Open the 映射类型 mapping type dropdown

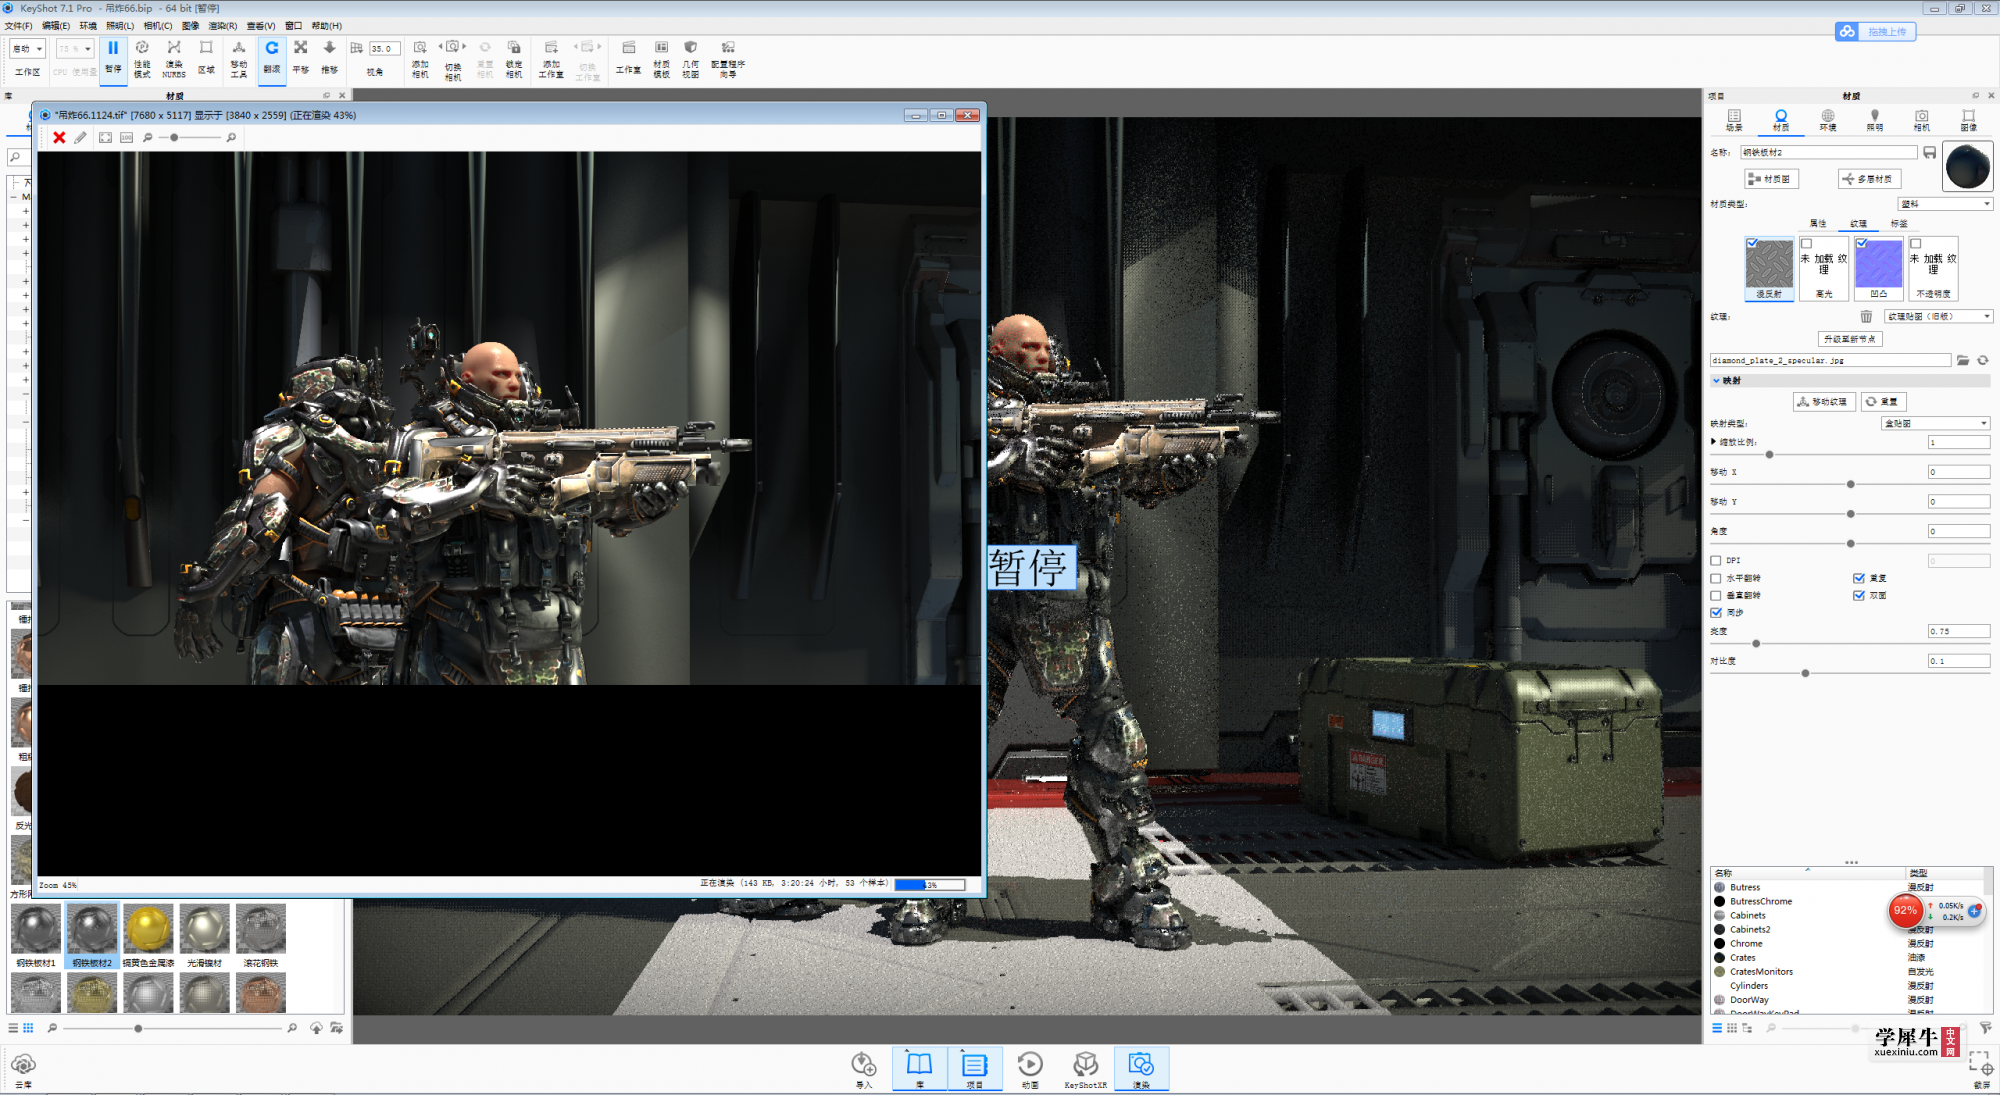[1936, 423]
